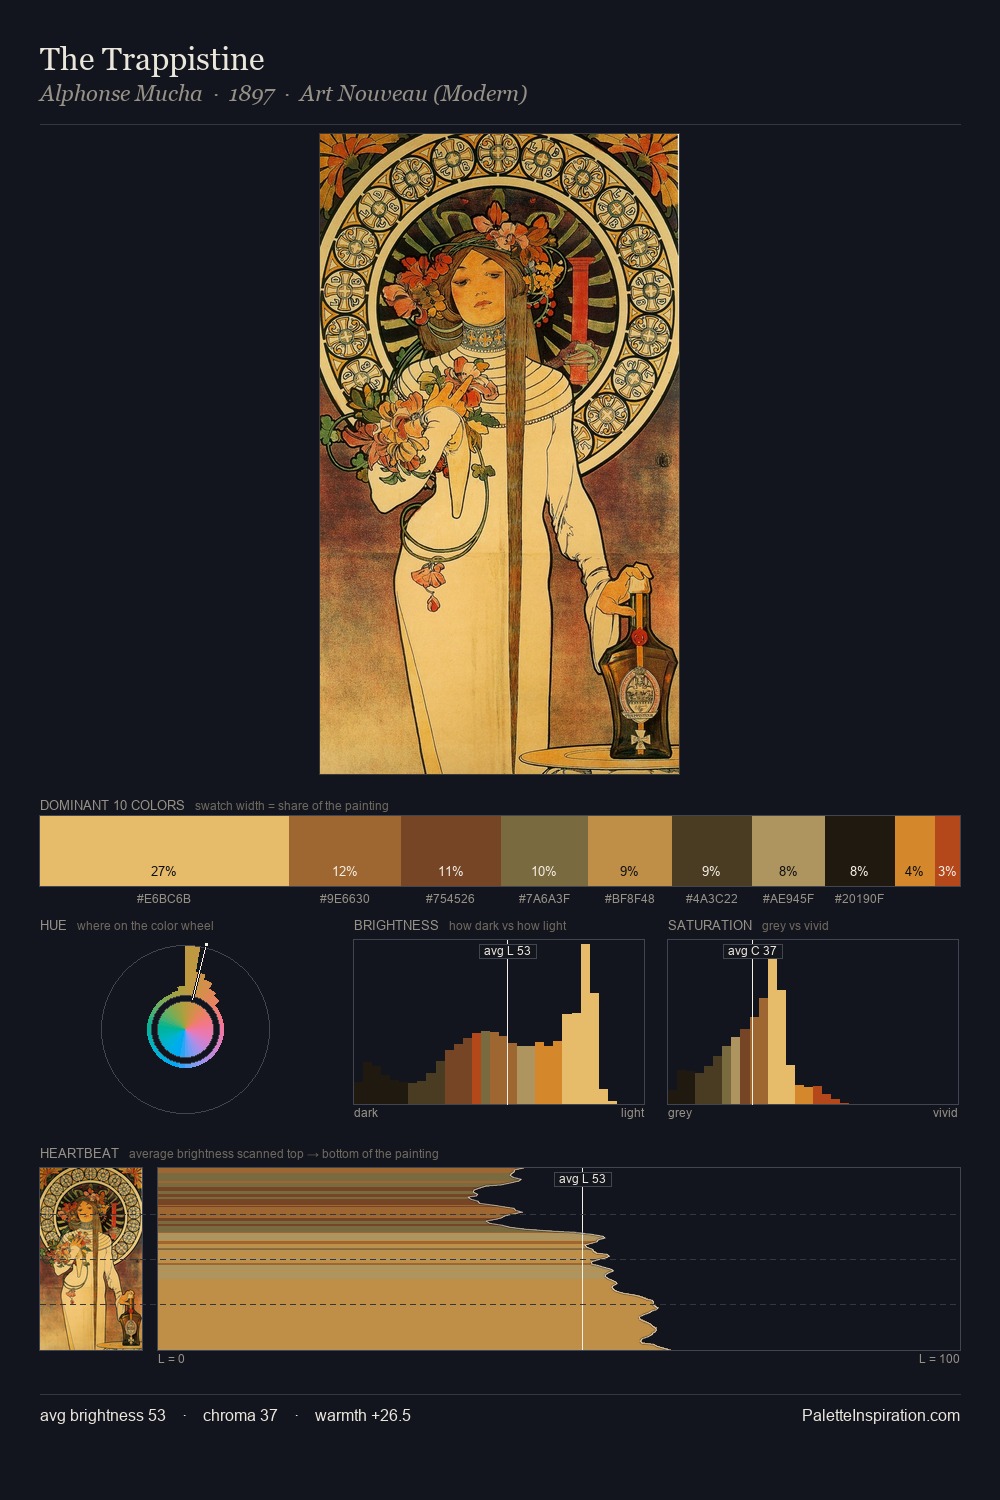Select the 8% khaki swatch #AE945F

(788, 851)
